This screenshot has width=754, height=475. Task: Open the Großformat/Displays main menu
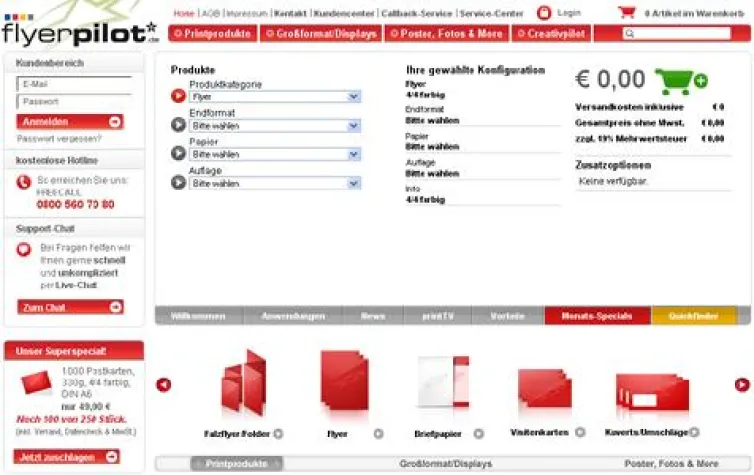(321, 34)
